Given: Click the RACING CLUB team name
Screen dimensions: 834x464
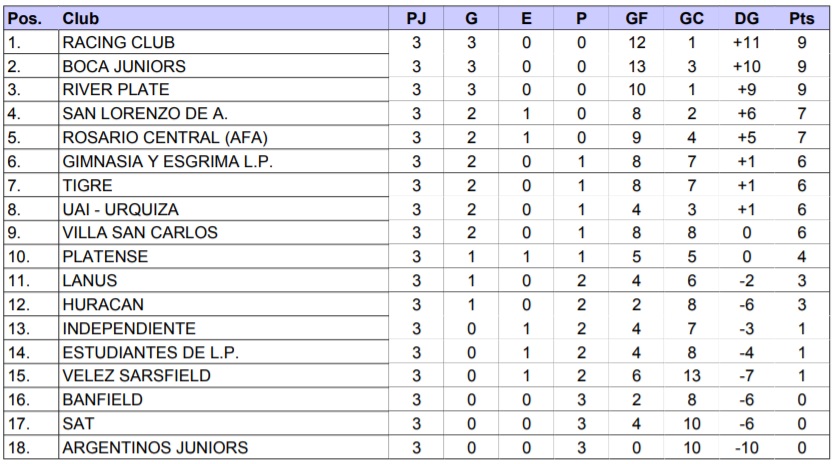Looking at the screenshot, I should point(118,43).
